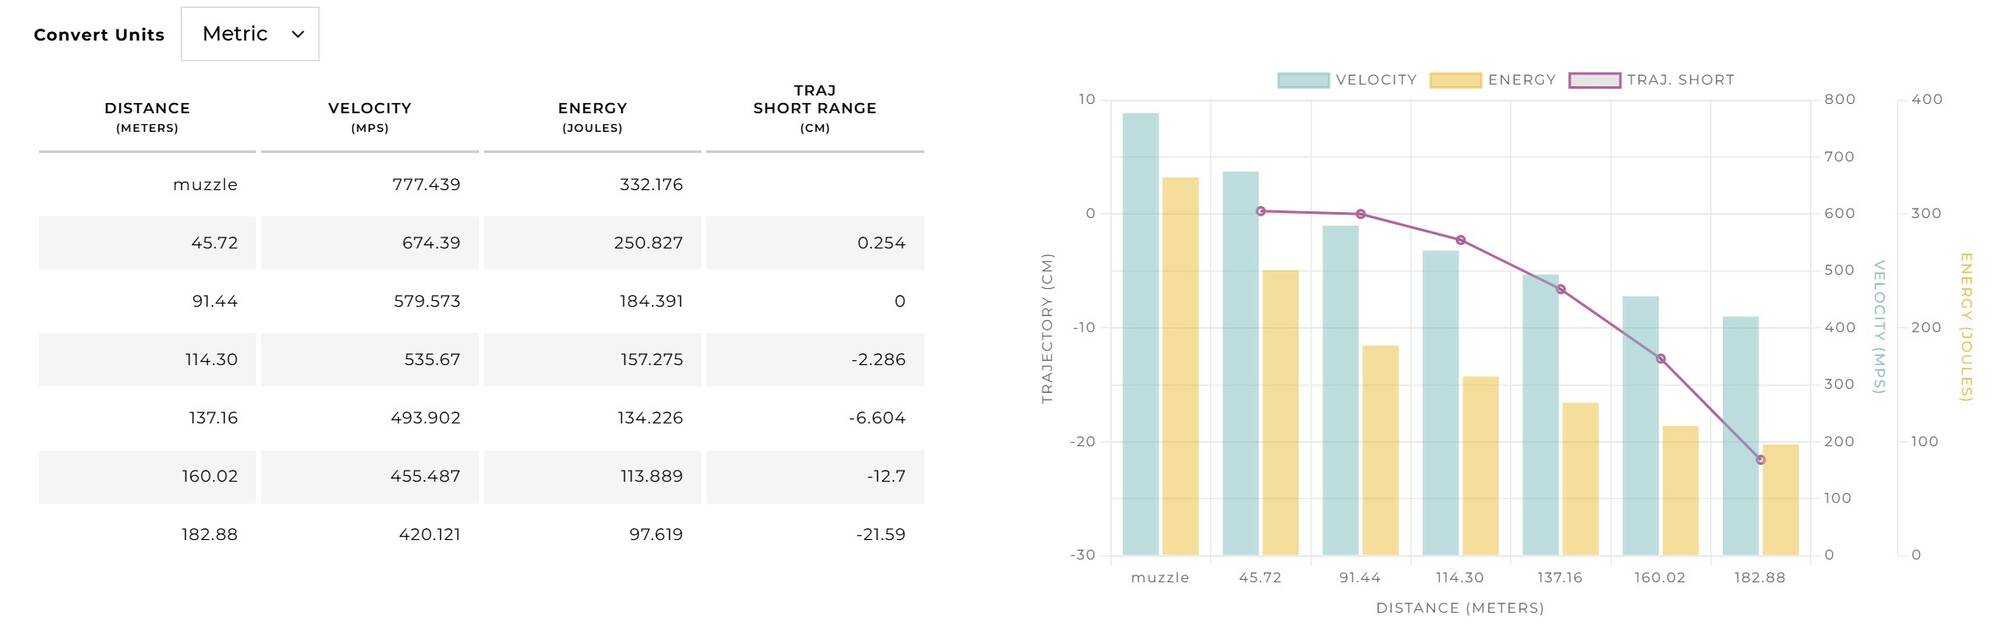Toggle the Traj. Short legend swatch
The height and width of the screenshot is (633, 2000).
(x=1594, y=80)
